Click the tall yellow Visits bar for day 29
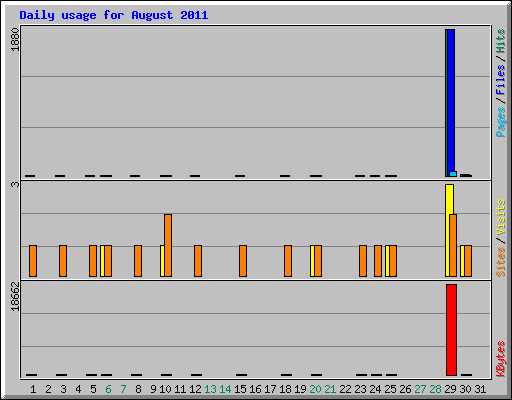Viewport: 512px width, 400px height. [x=449, y=200]
